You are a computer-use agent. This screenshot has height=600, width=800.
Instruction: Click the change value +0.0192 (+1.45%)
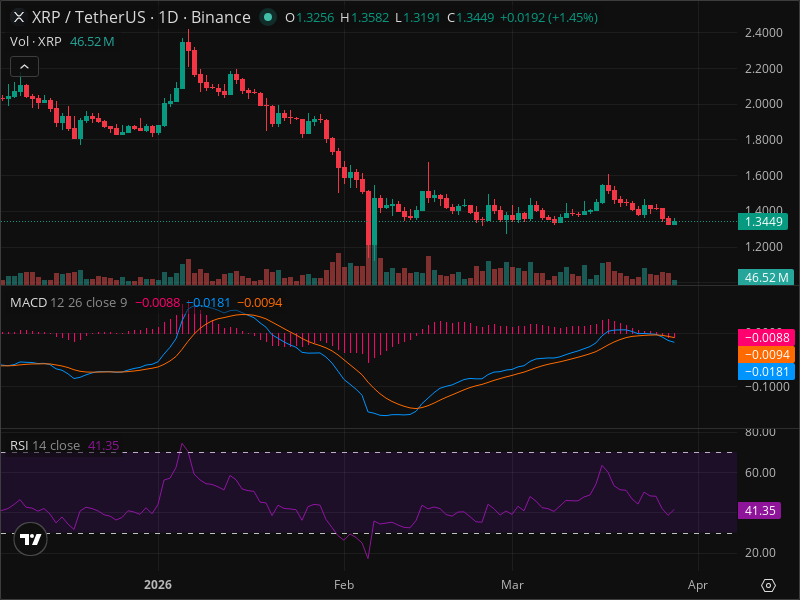click(x=548, y=17)
